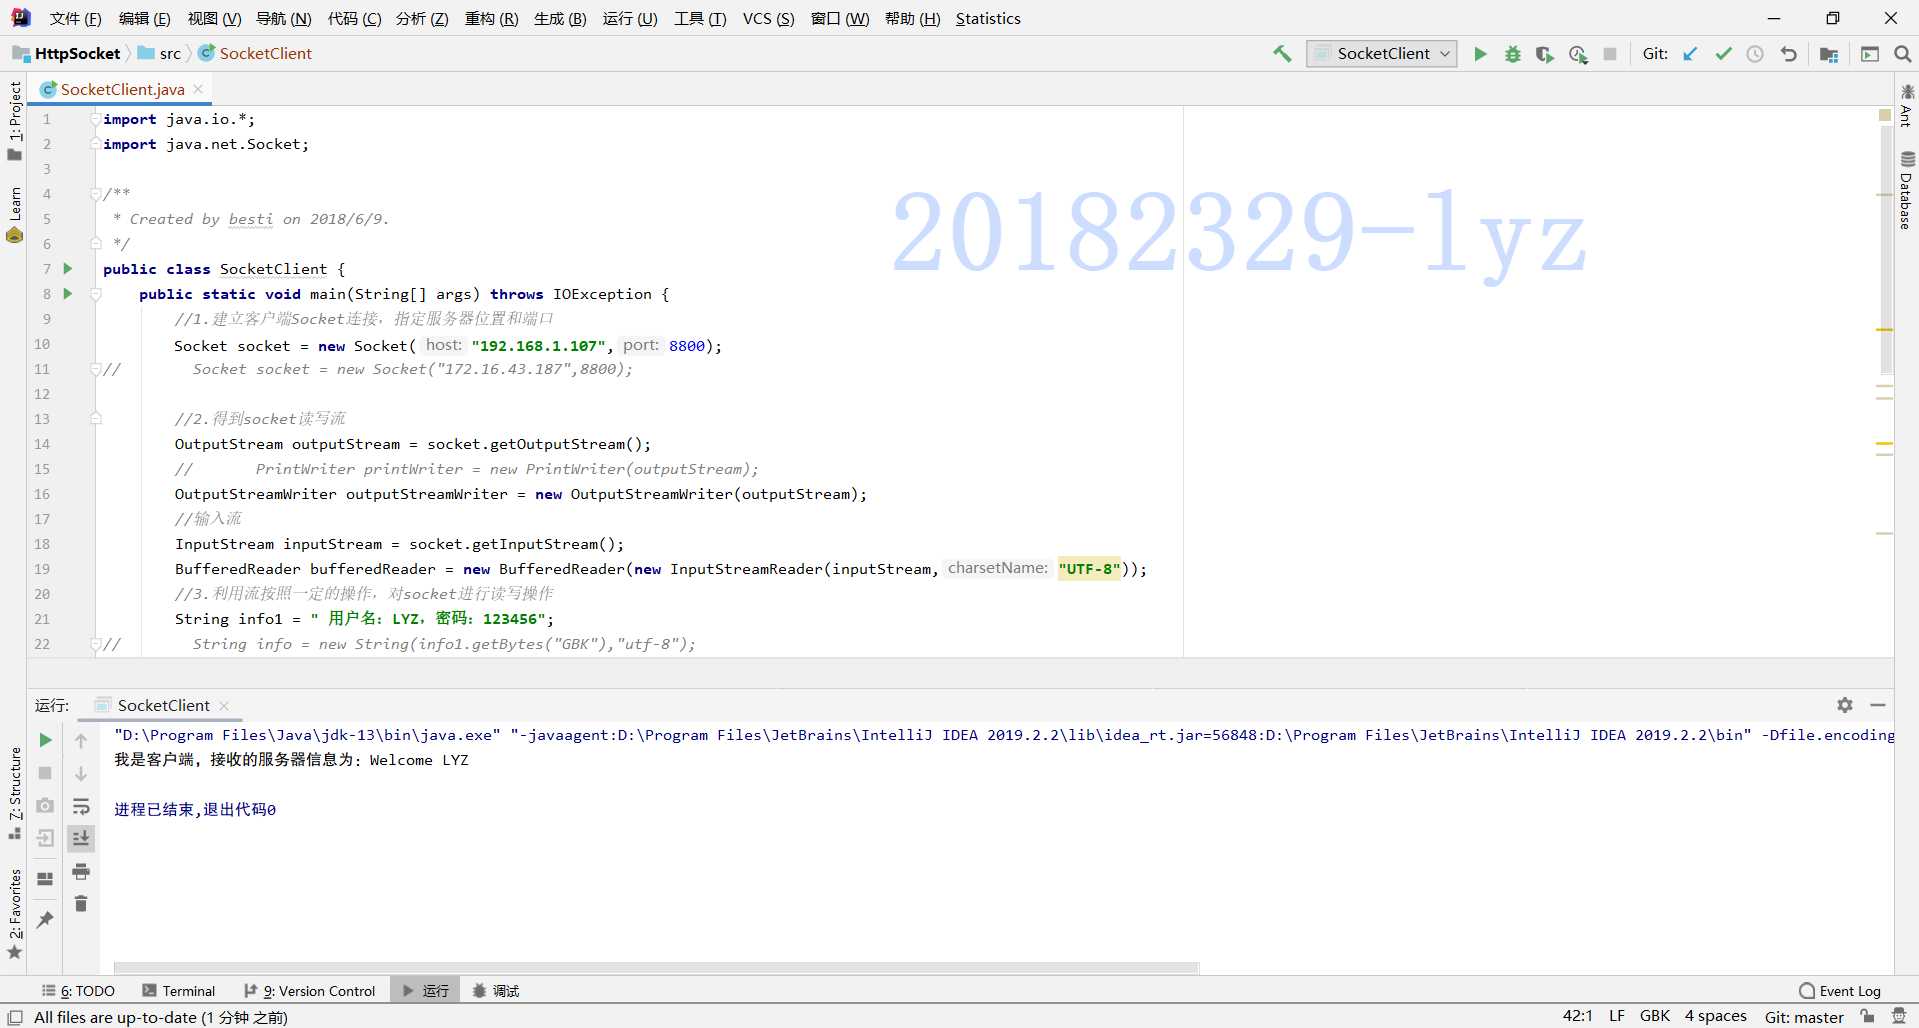Toggle the fold marker on line 11
The width and height of the screenshot is (1919, 1028).
pos(95,369)
